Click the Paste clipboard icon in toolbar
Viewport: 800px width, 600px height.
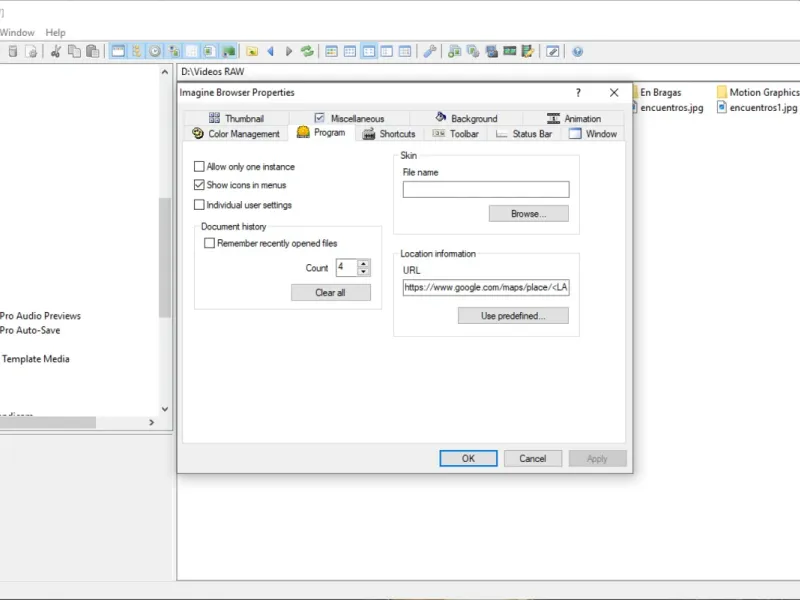pos(92,52)
